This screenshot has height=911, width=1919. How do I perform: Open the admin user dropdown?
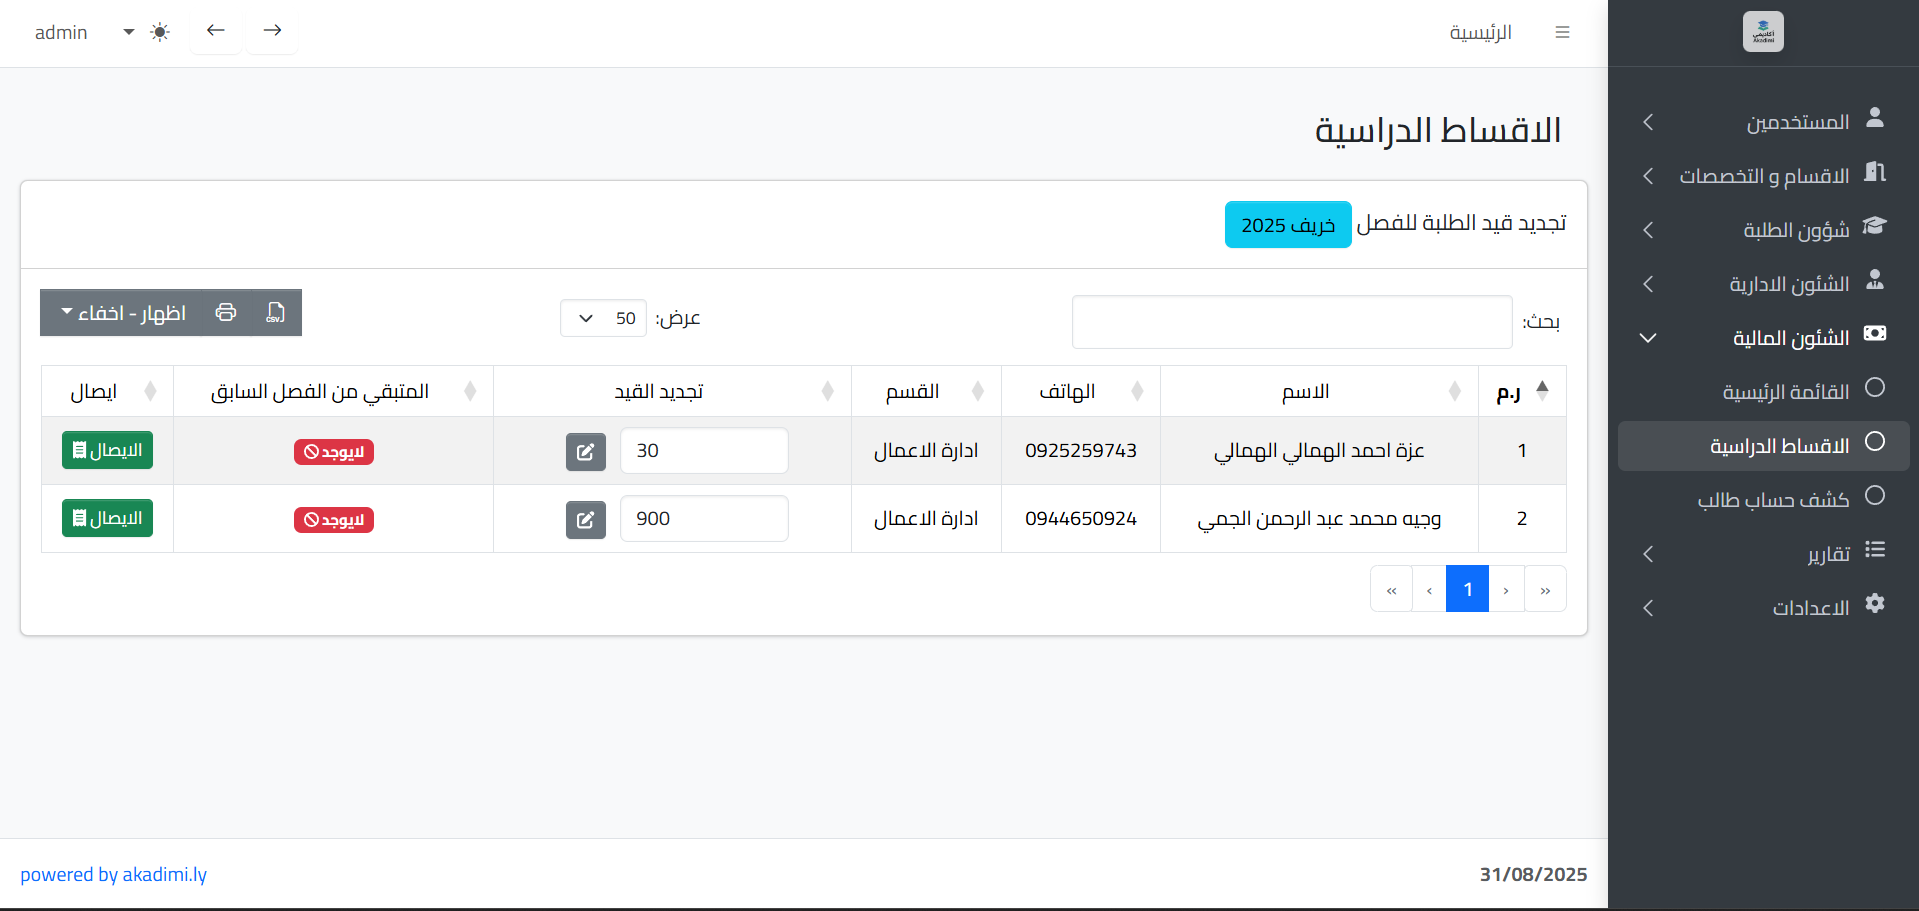pos(84,32)
